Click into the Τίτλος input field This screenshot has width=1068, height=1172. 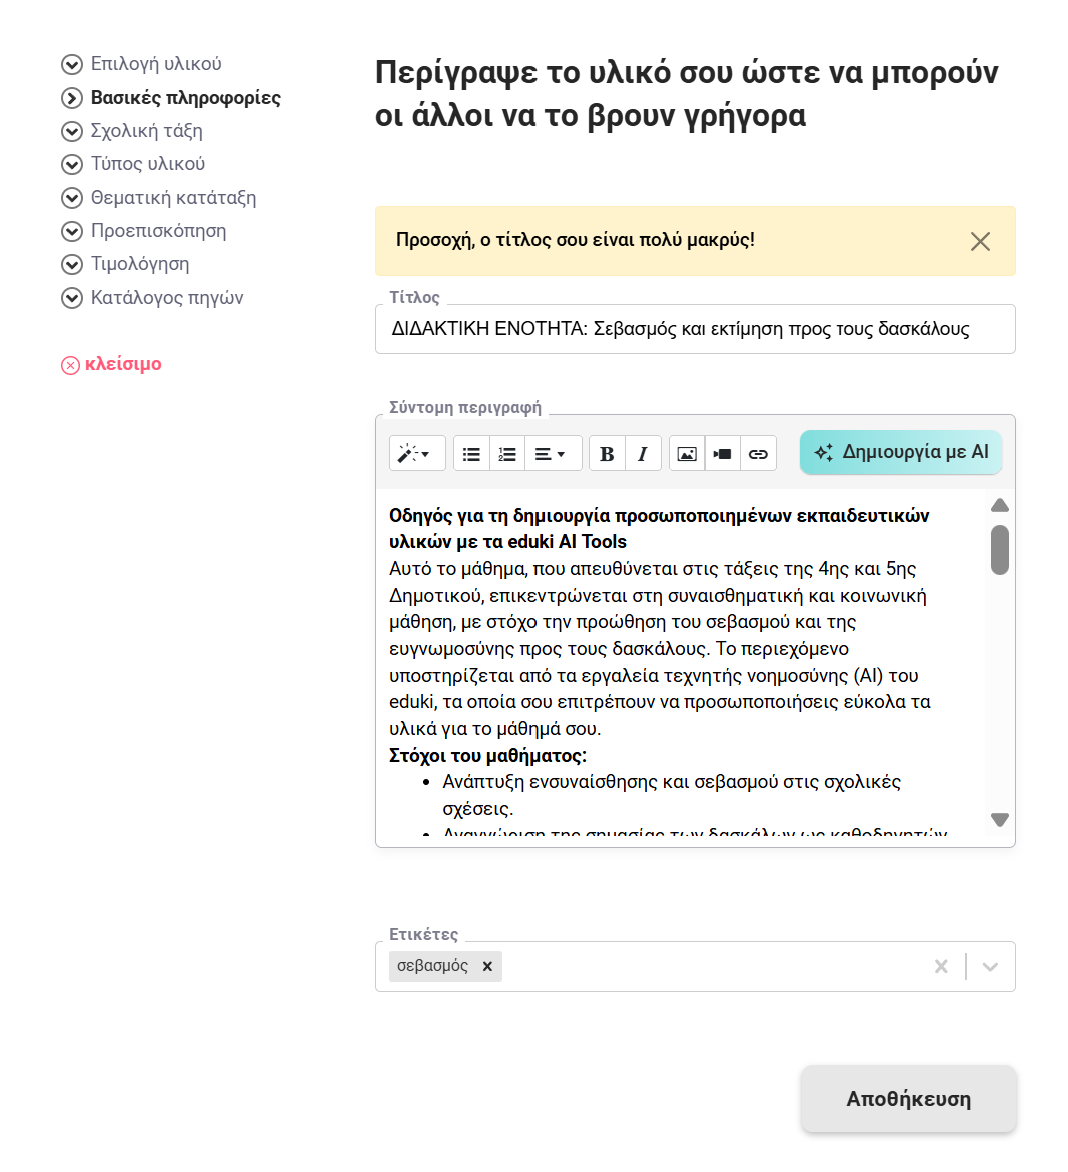click(x=694, y=329)
